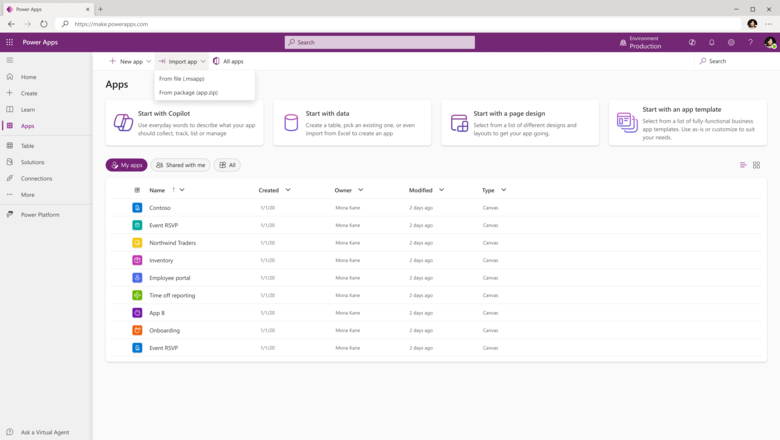This screenshot has width=780, height=440.
Task: Open the Modified column dropdown chevron
Action: 441,190
